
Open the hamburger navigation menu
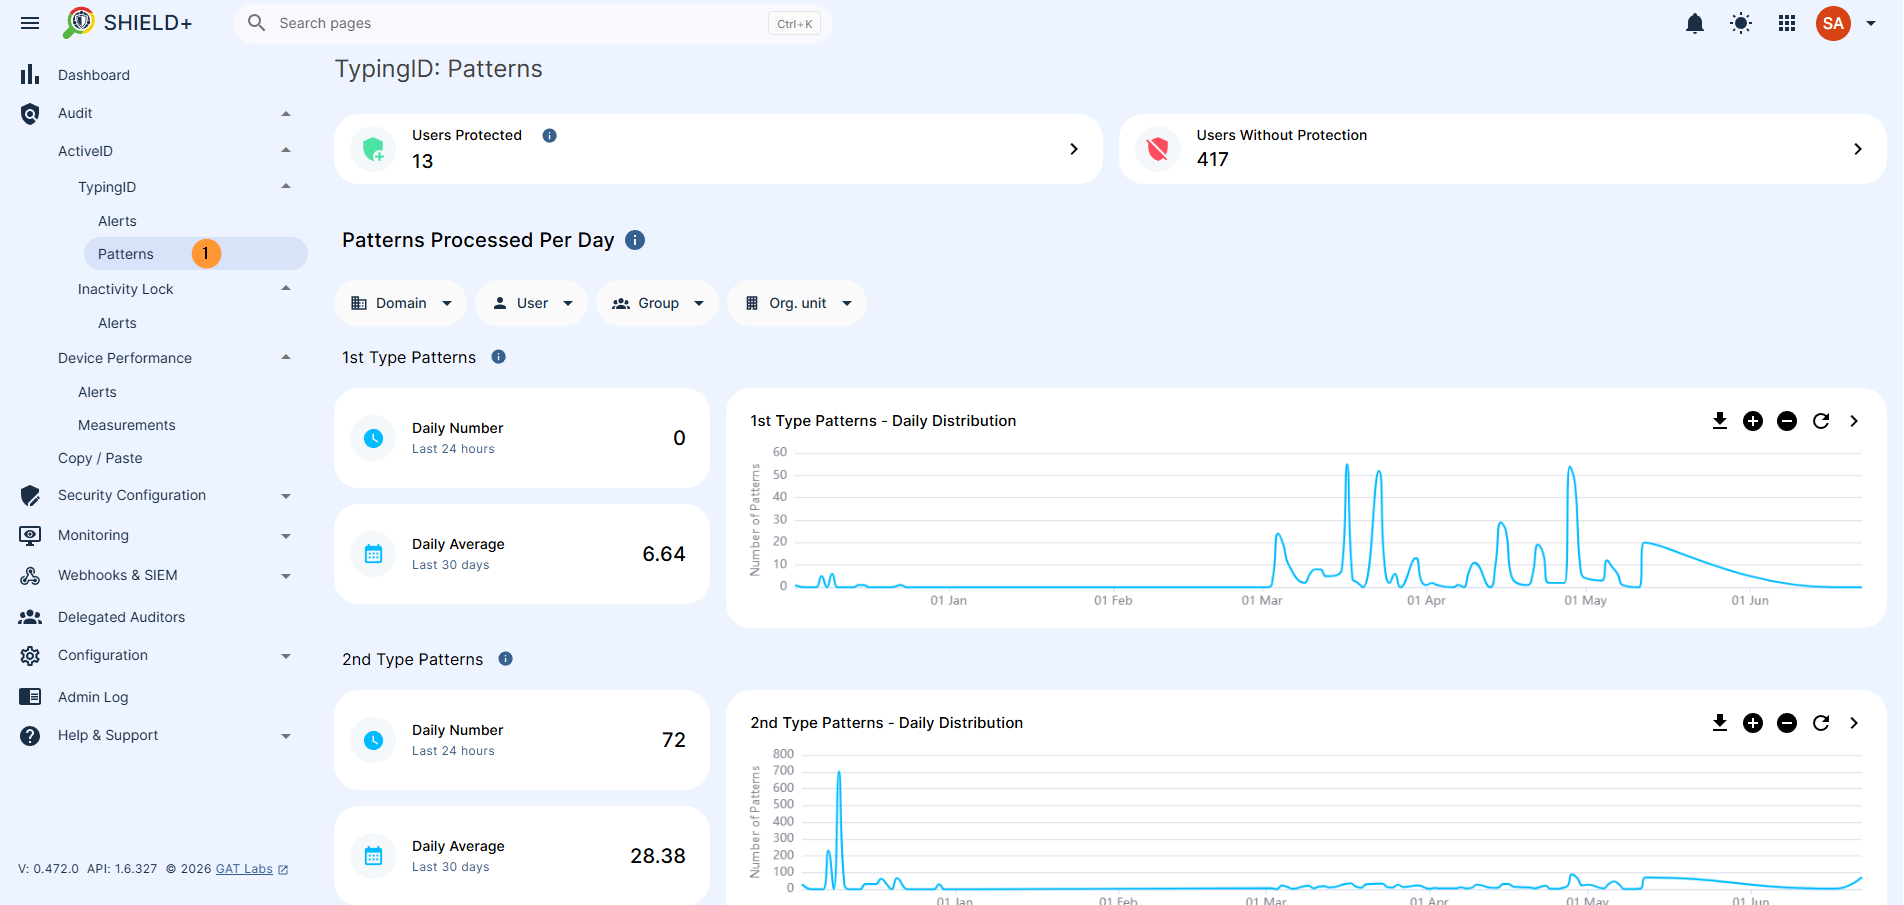30,23
